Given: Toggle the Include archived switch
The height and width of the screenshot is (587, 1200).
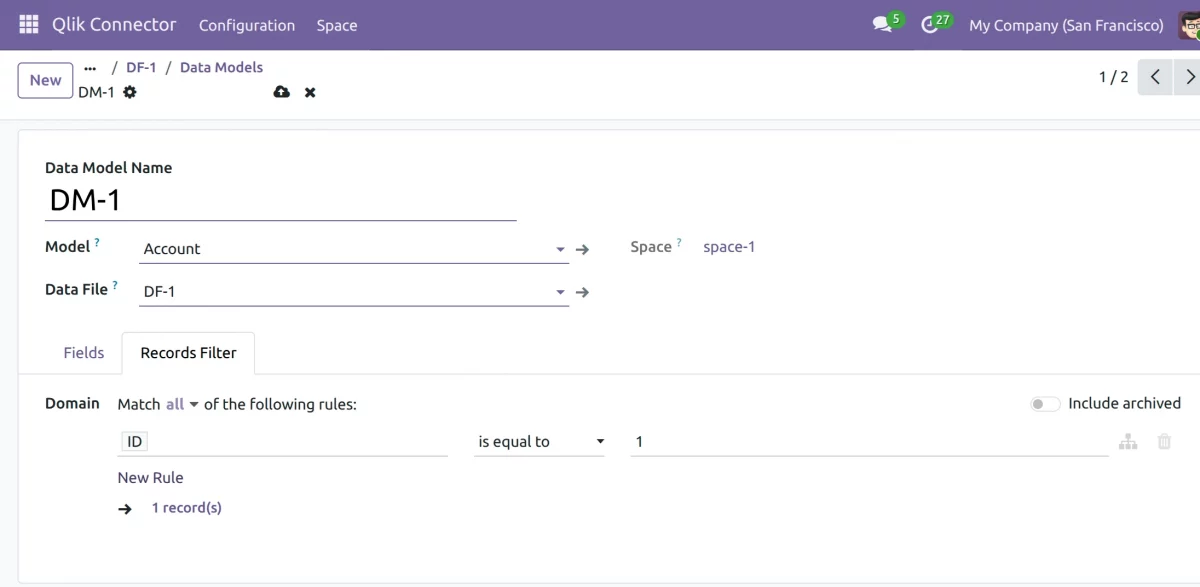Looking at the screenshot, I should tap(1045, 404).
